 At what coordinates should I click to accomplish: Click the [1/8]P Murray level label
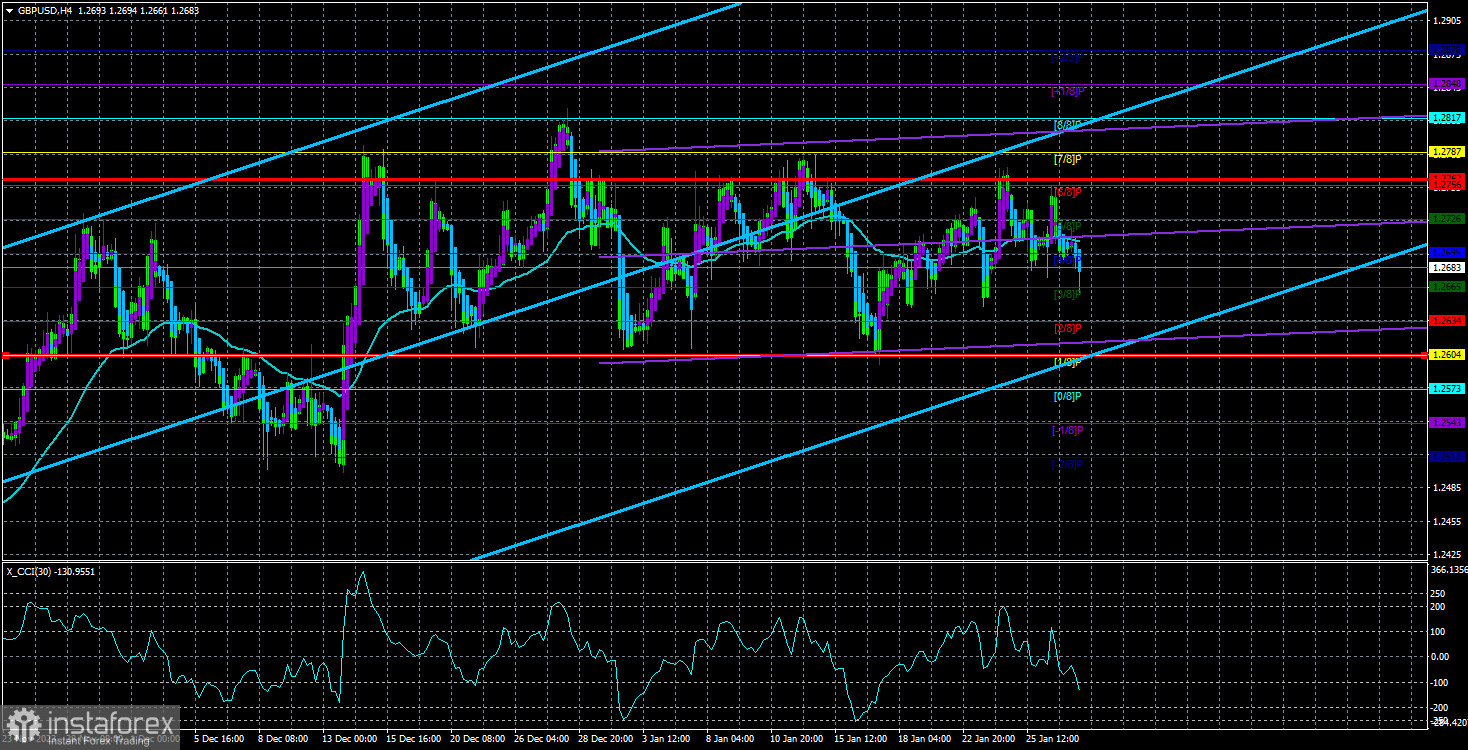tap(1068, 362)
